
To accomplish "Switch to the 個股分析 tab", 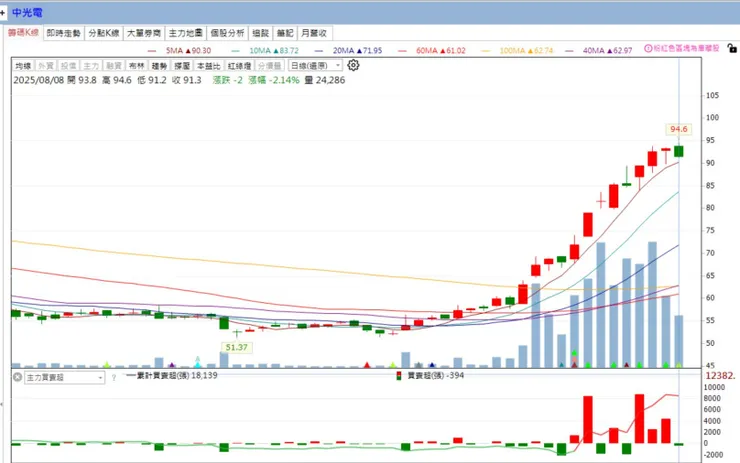I will point(227,33).
